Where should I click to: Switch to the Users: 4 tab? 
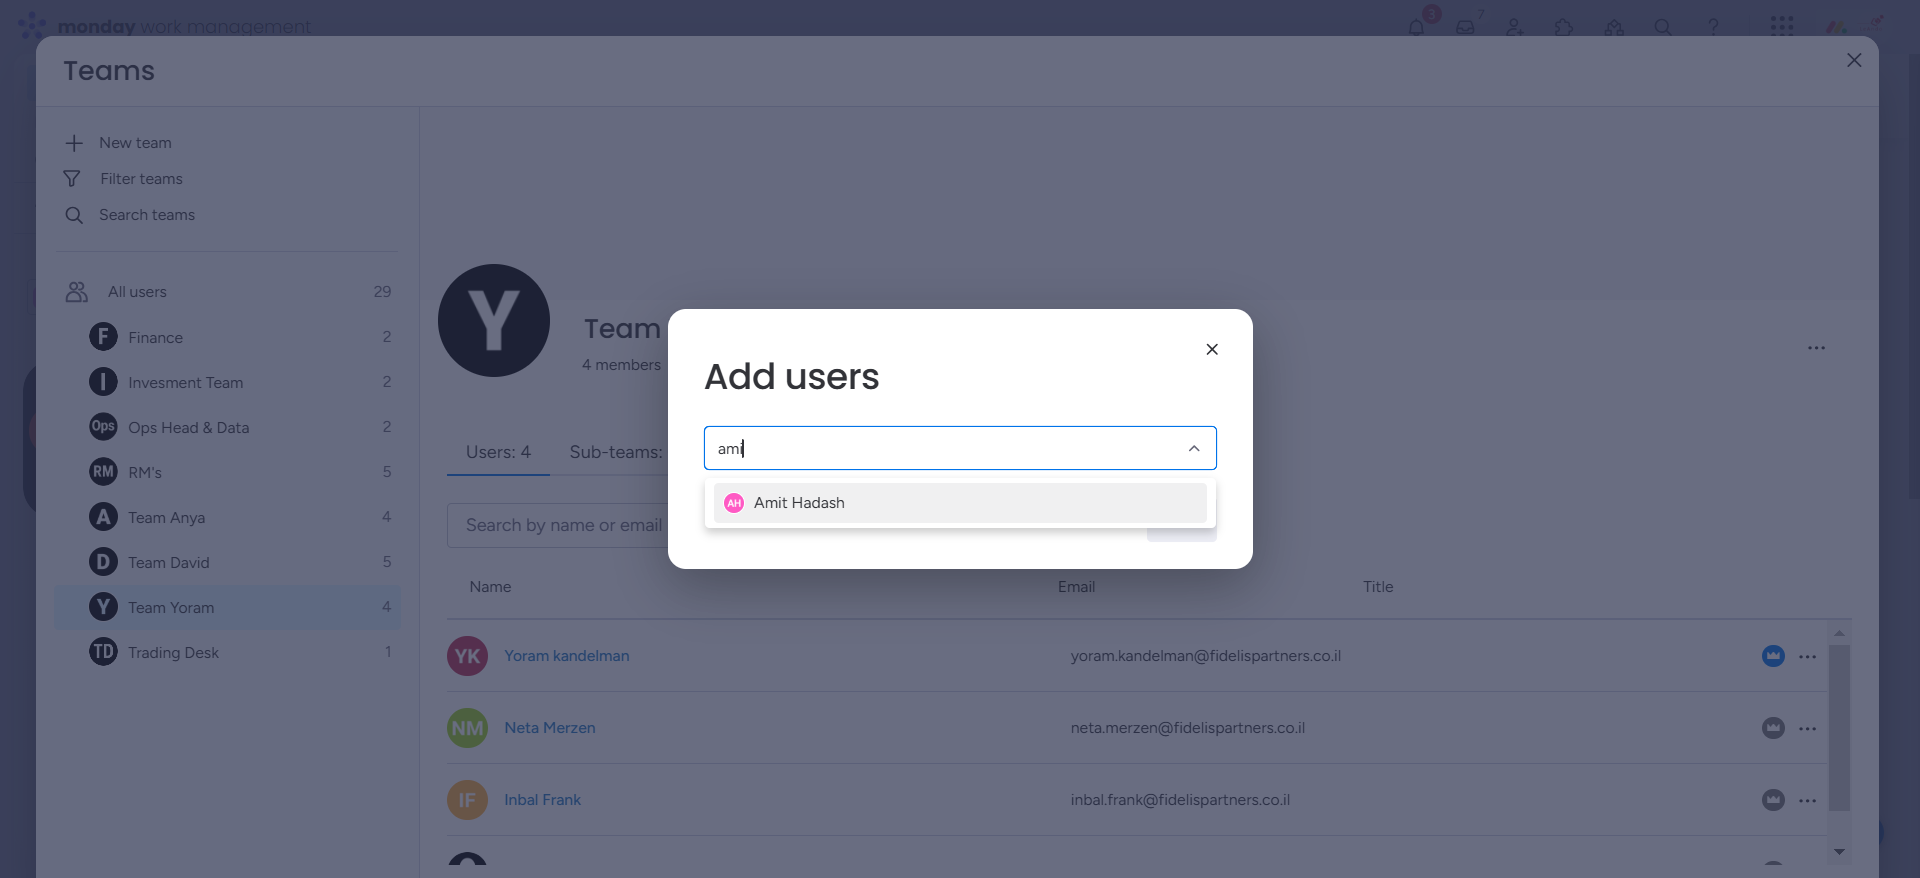[498, 452]
